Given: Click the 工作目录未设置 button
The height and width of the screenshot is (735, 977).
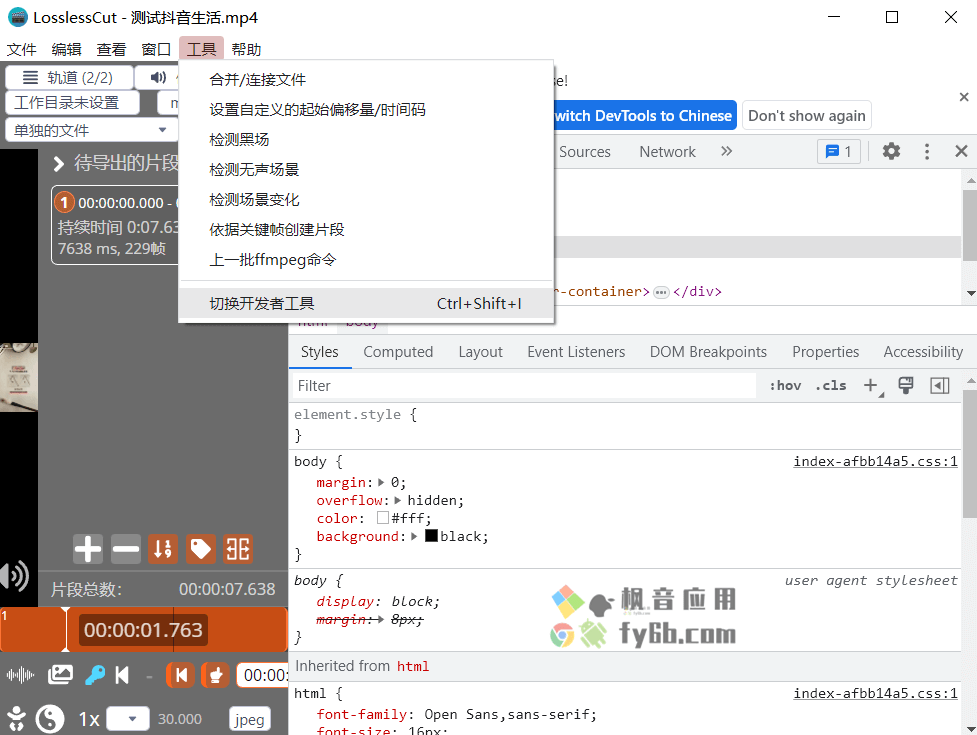Looking at the screenshot, I should point(72,103).
